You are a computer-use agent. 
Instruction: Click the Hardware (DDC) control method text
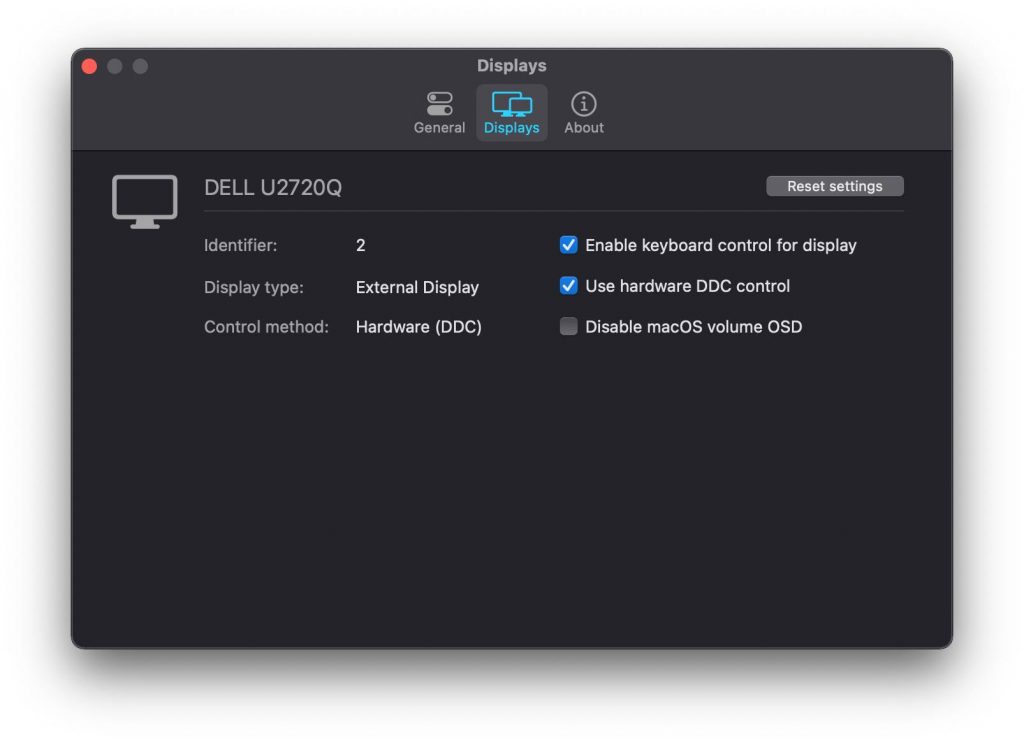(x=418, y=327)
